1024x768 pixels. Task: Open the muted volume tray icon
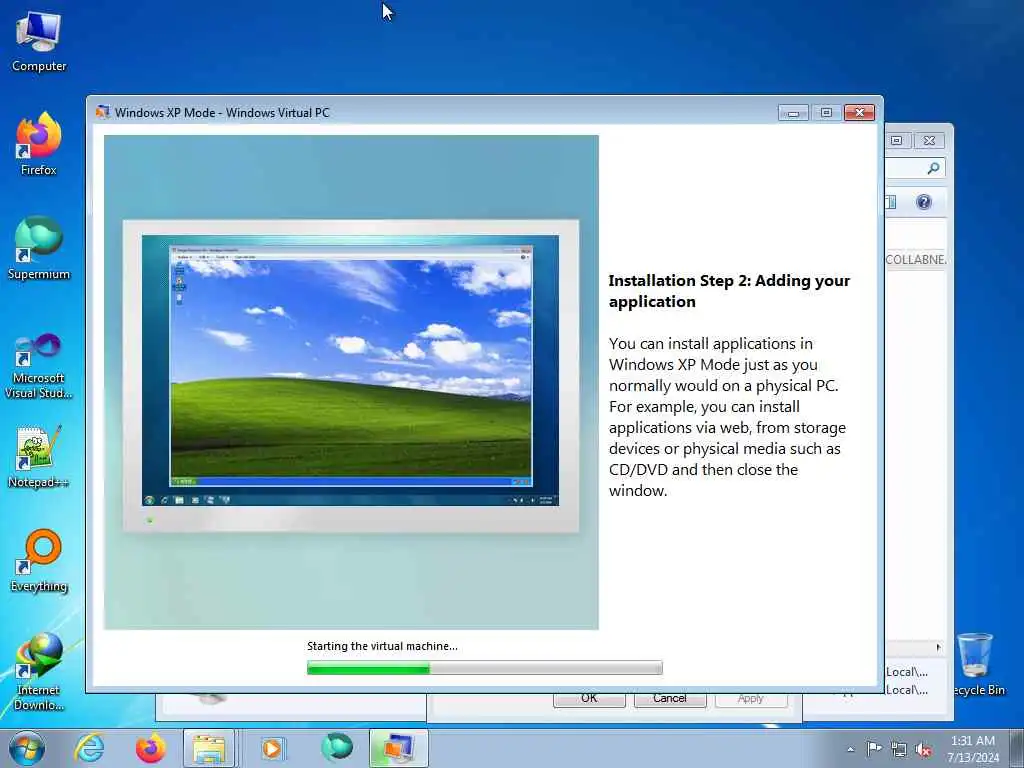[923, 750]
